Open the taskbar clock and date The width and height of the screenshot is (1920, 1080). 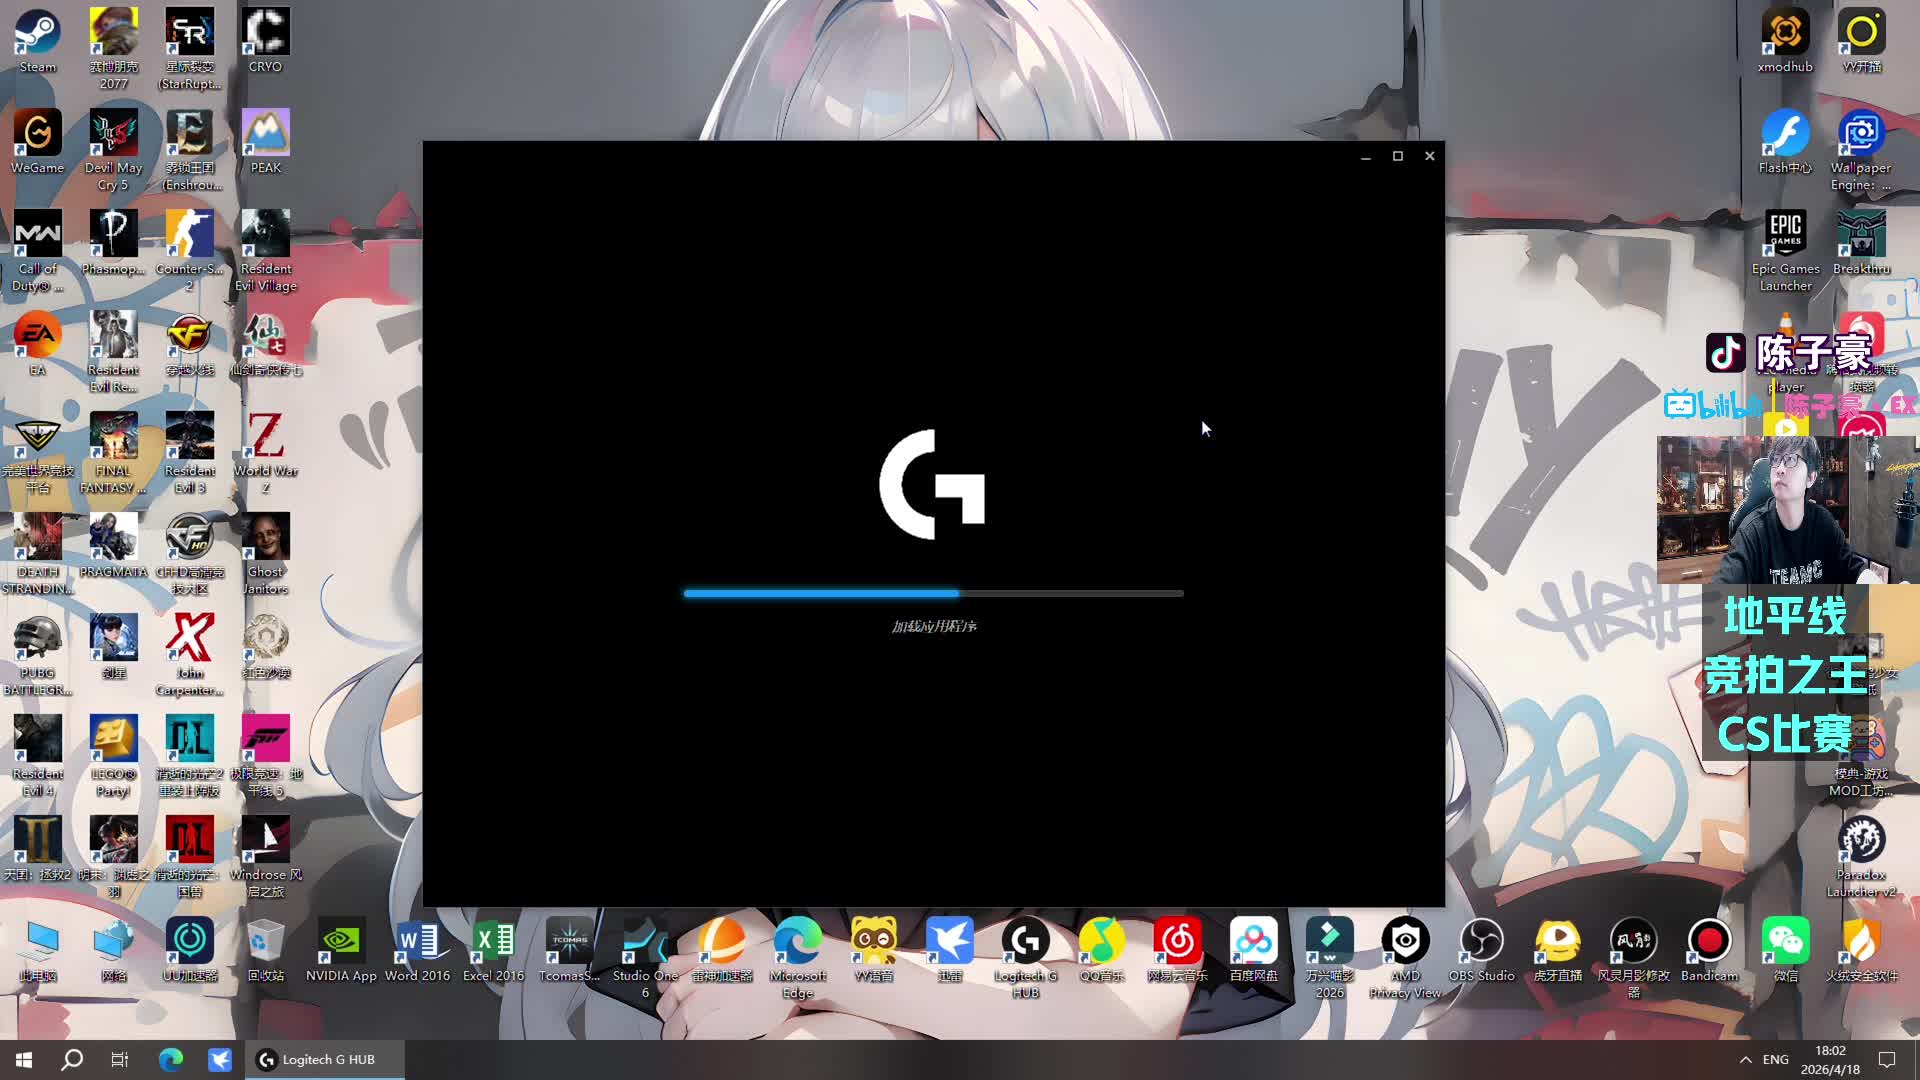click(1830, 1059)
